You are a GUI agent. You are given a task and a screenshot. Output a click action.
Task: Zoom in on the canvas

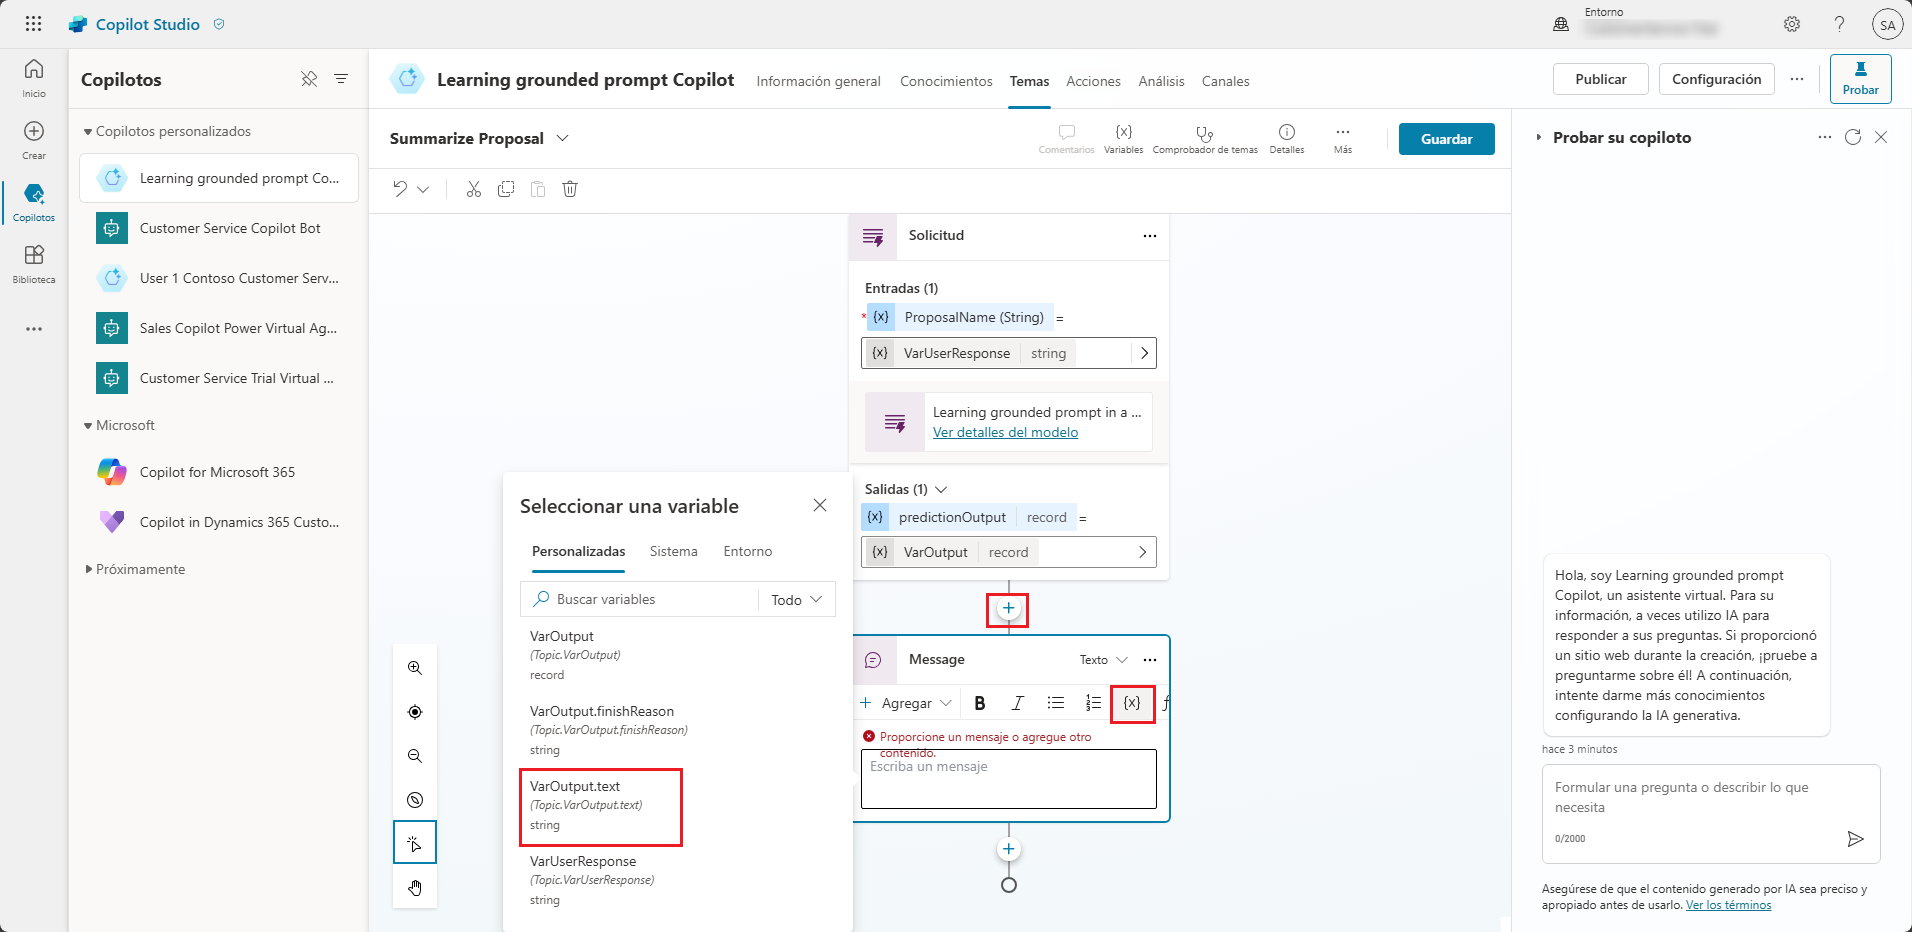click(x=415, y=668)
